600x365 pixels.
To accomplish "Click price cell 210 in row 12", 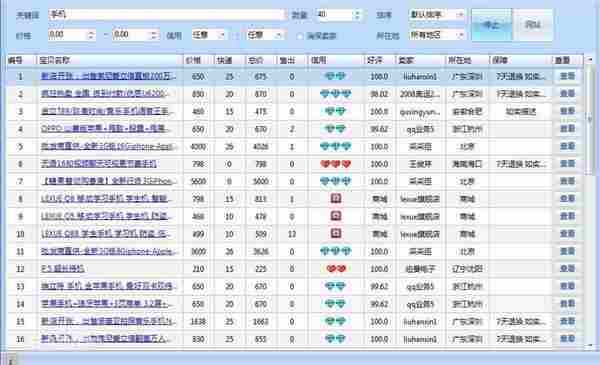I will click(198, 269).
